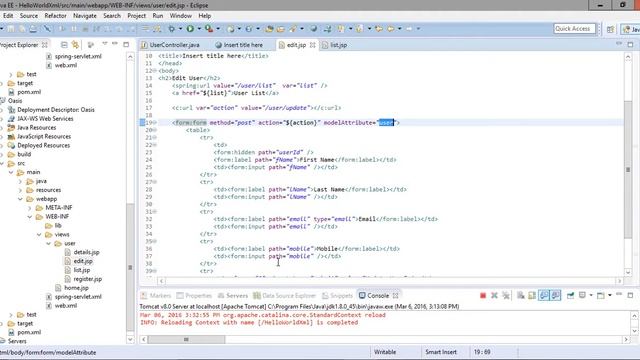Screen dimensions: 640x360
Task: Toggle Scroll Lock in Console
Action: point(532,295)
